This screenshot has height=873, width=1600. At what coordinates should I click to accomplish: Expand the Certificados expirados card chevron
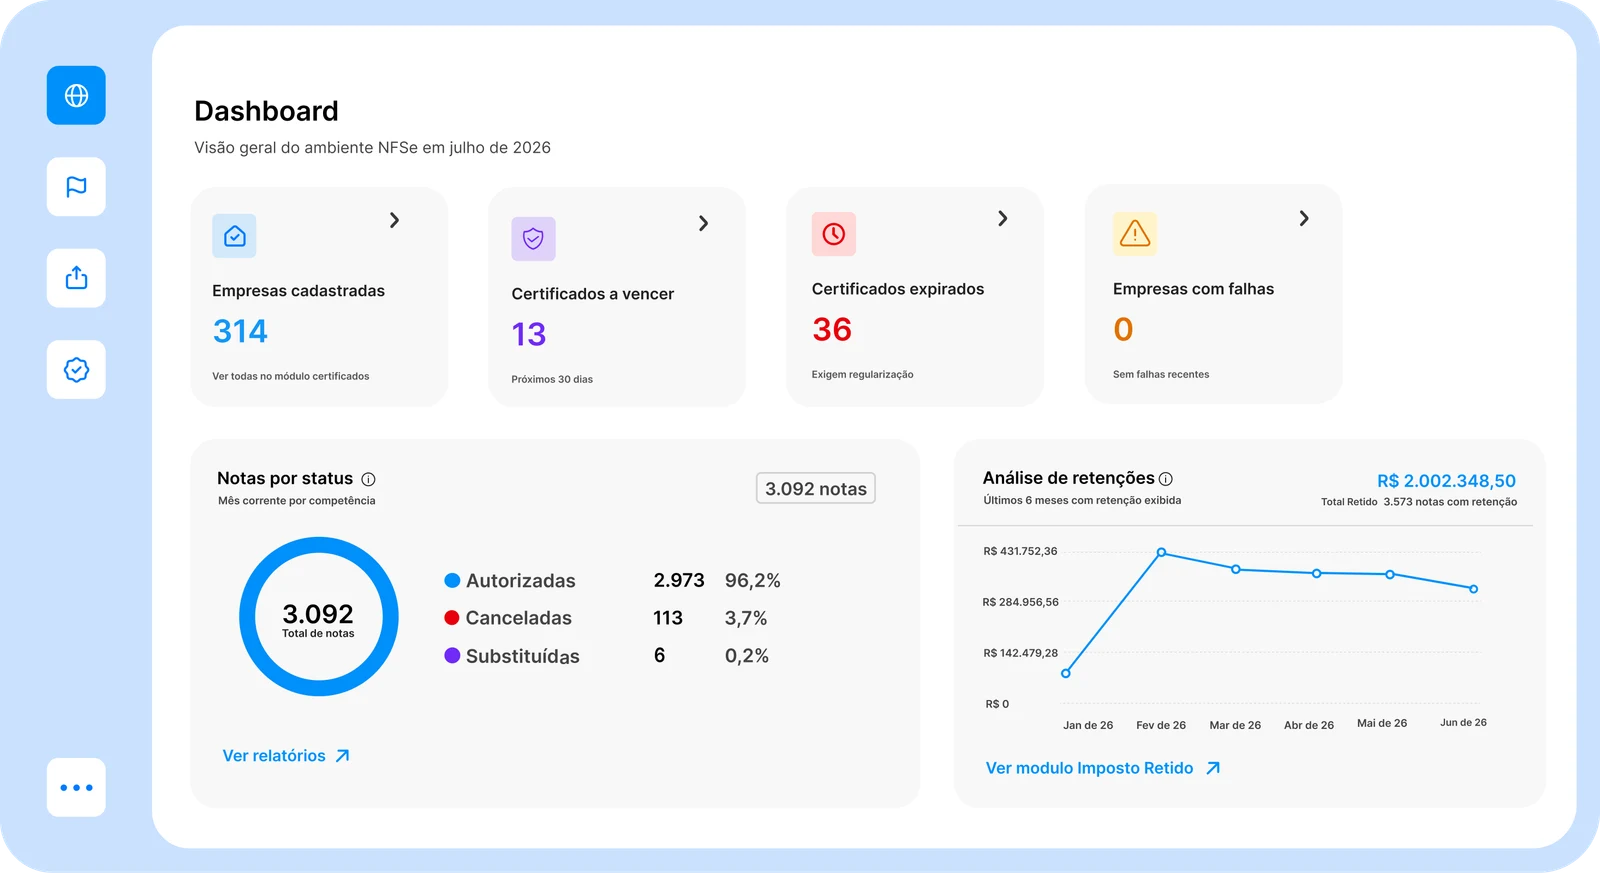(x=1003, y=218)
